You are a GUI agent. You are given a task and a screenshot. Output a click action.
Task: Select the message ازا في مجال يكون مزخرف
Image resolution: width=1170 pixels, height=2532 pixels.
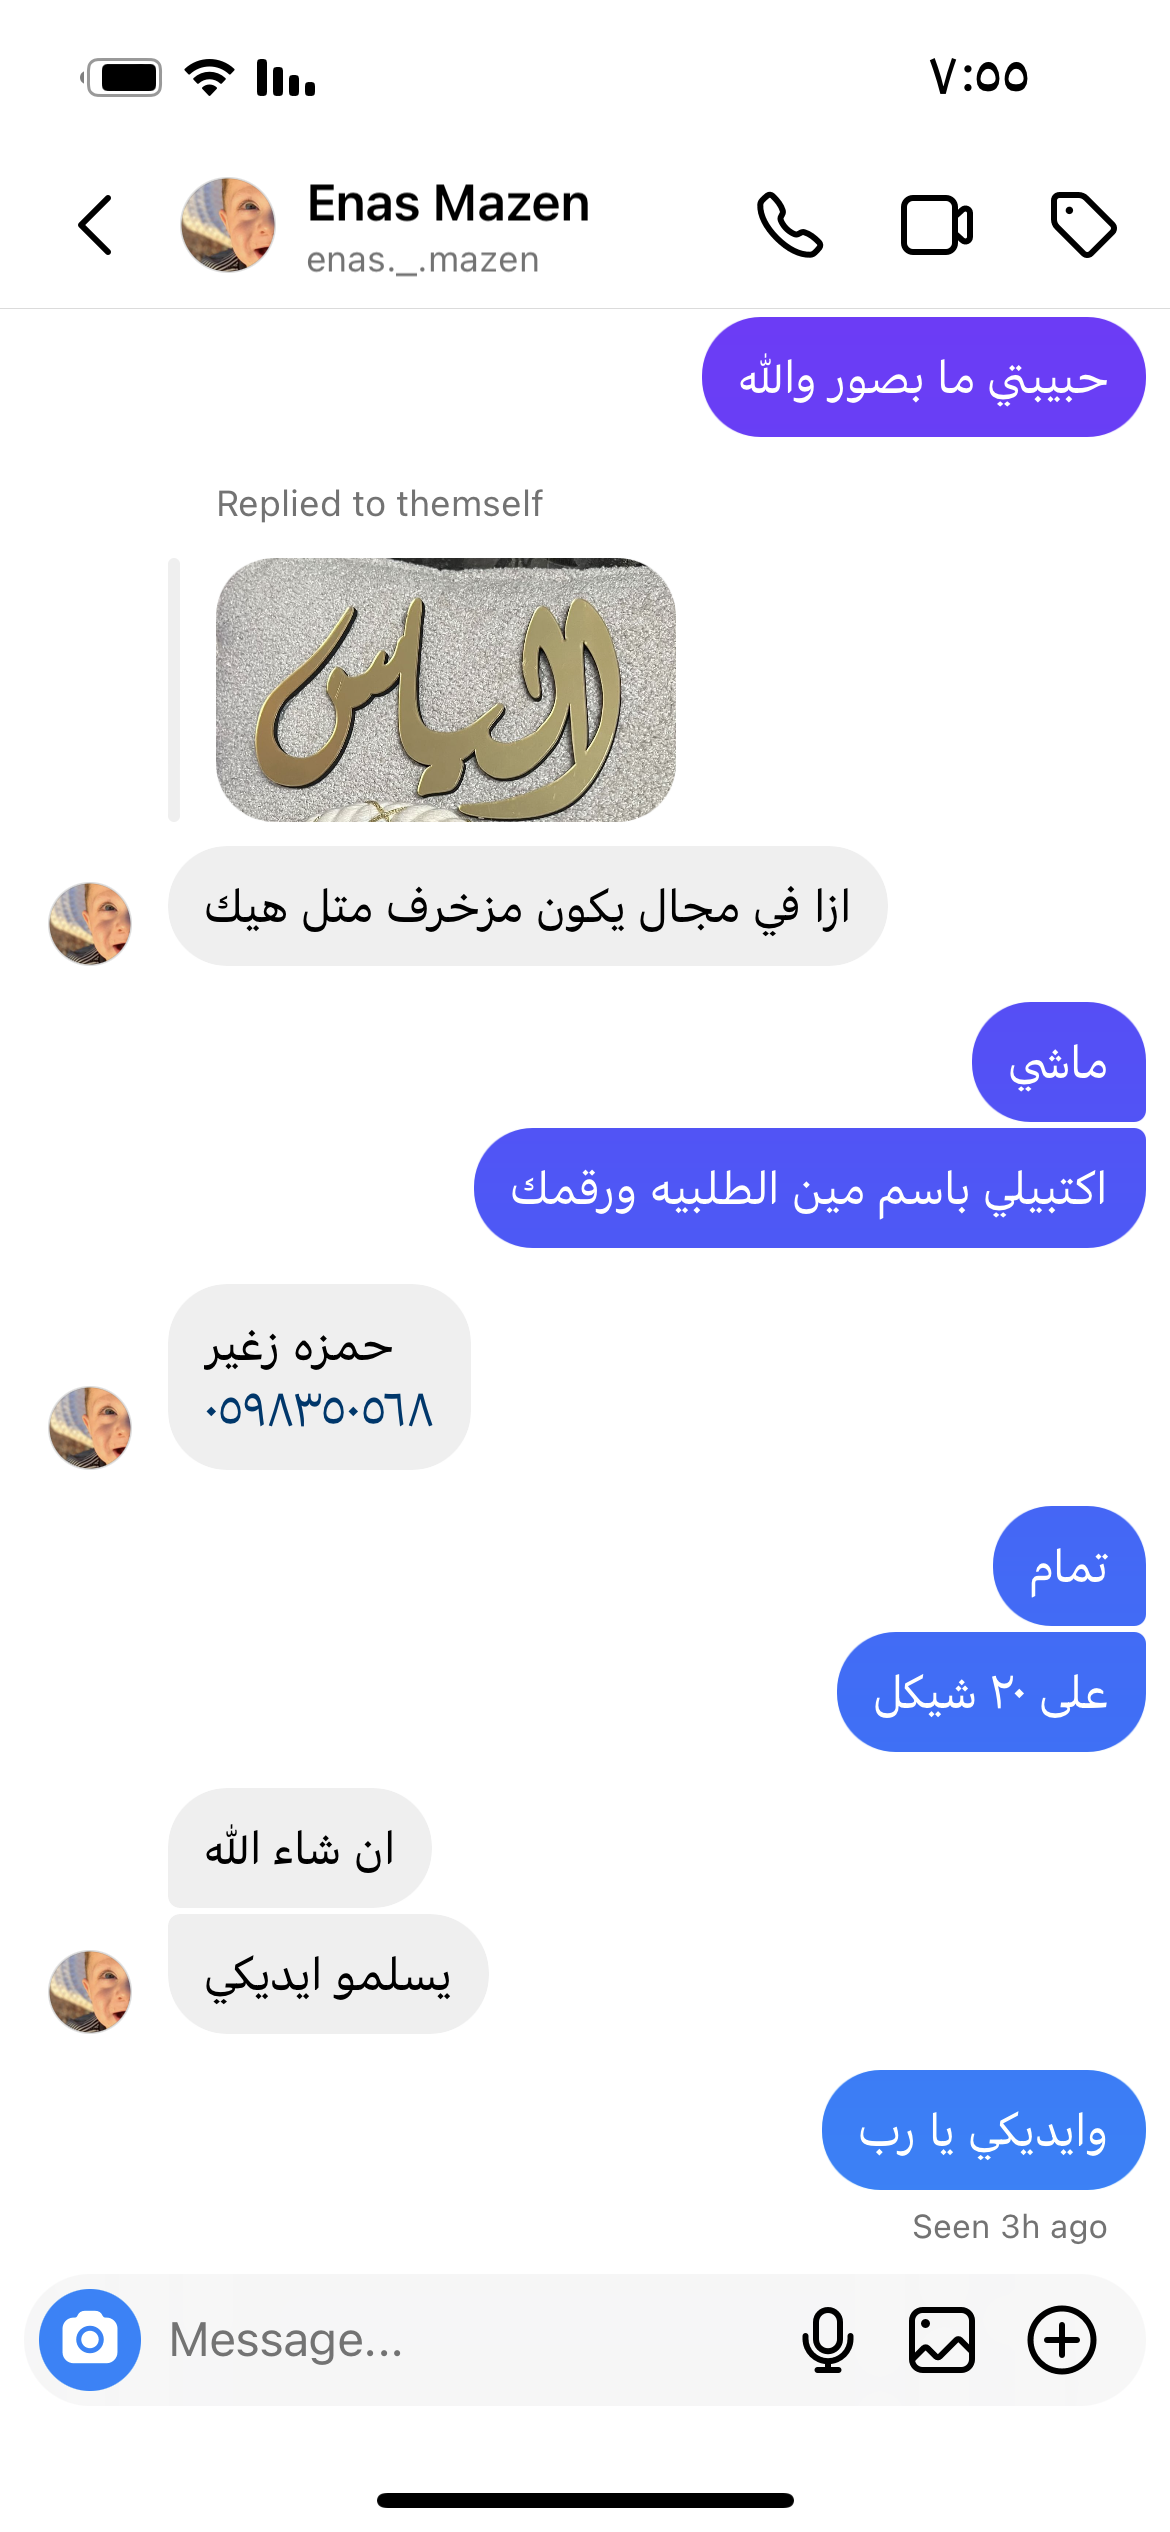pyautogui.click(x=528, y=906)
